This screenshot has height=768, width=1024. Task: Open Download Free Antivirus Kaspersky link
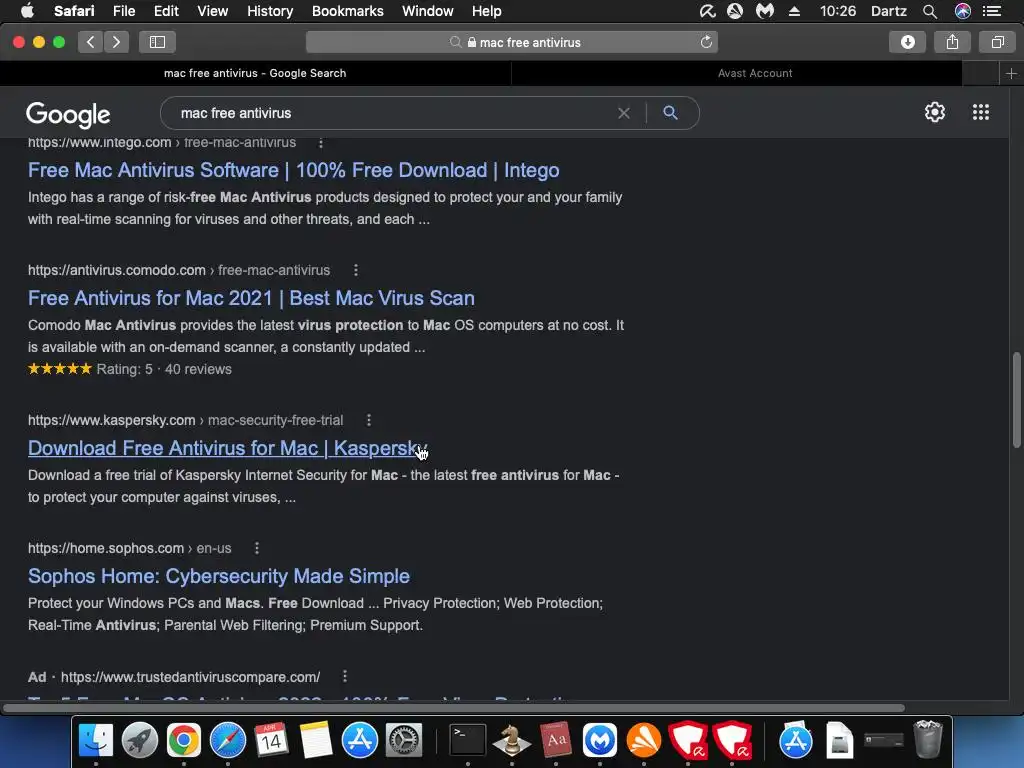pos(227,448)
